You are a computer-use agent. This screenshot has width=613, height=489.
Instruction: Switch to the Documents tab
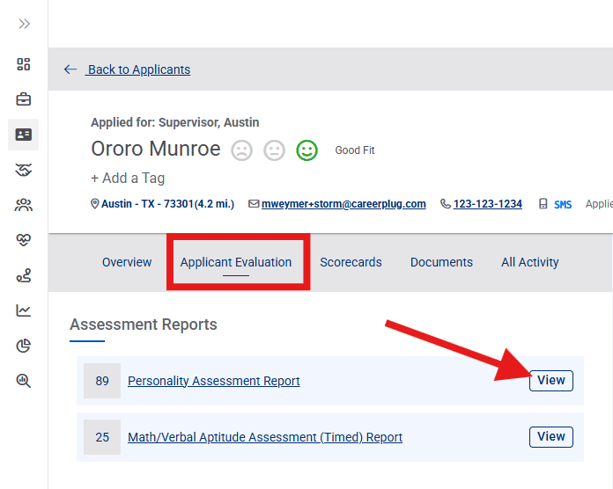click(x=441, y=262)
